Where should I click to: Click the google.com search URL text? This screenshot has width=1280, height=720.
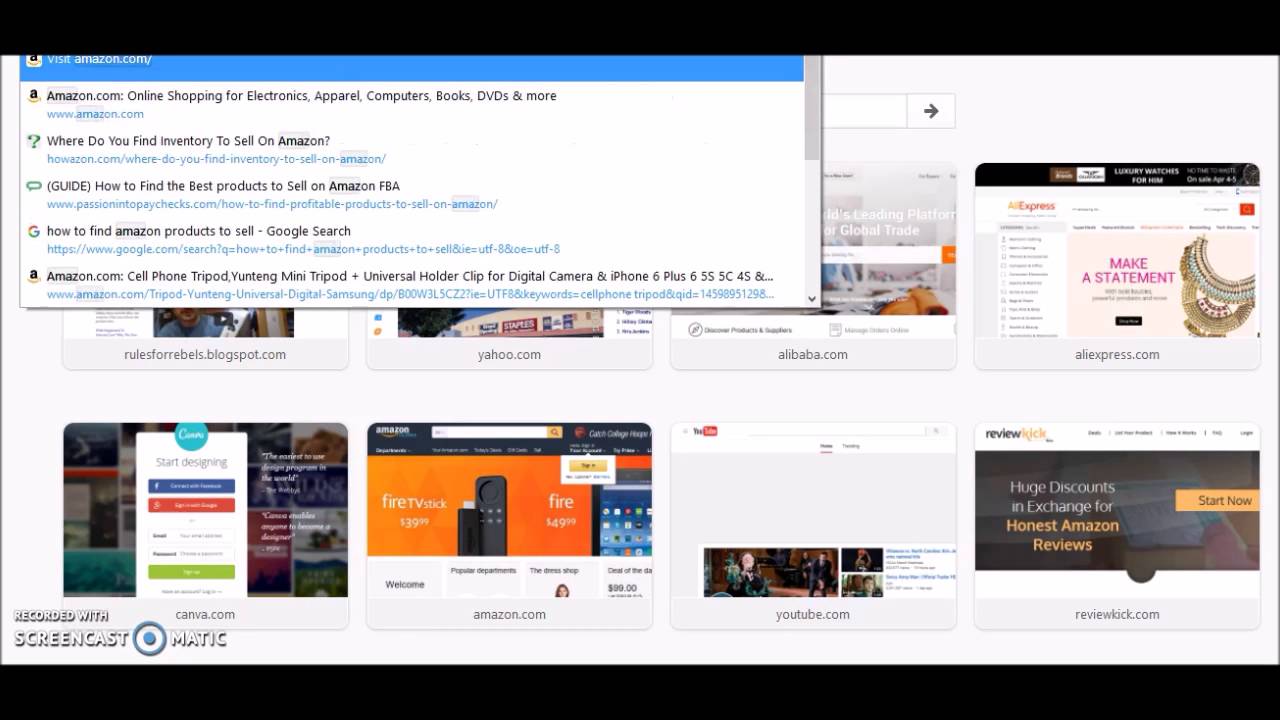coord(303,249)
